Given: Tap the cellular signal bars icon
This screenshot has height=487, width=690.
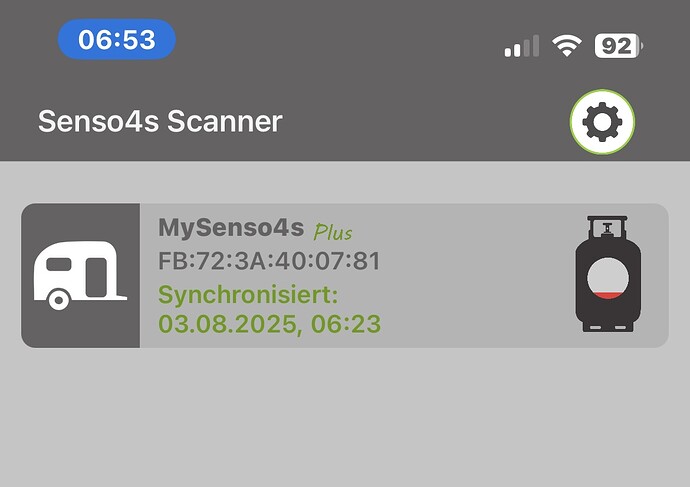Looking at the screenshot, I should (521, 46).
